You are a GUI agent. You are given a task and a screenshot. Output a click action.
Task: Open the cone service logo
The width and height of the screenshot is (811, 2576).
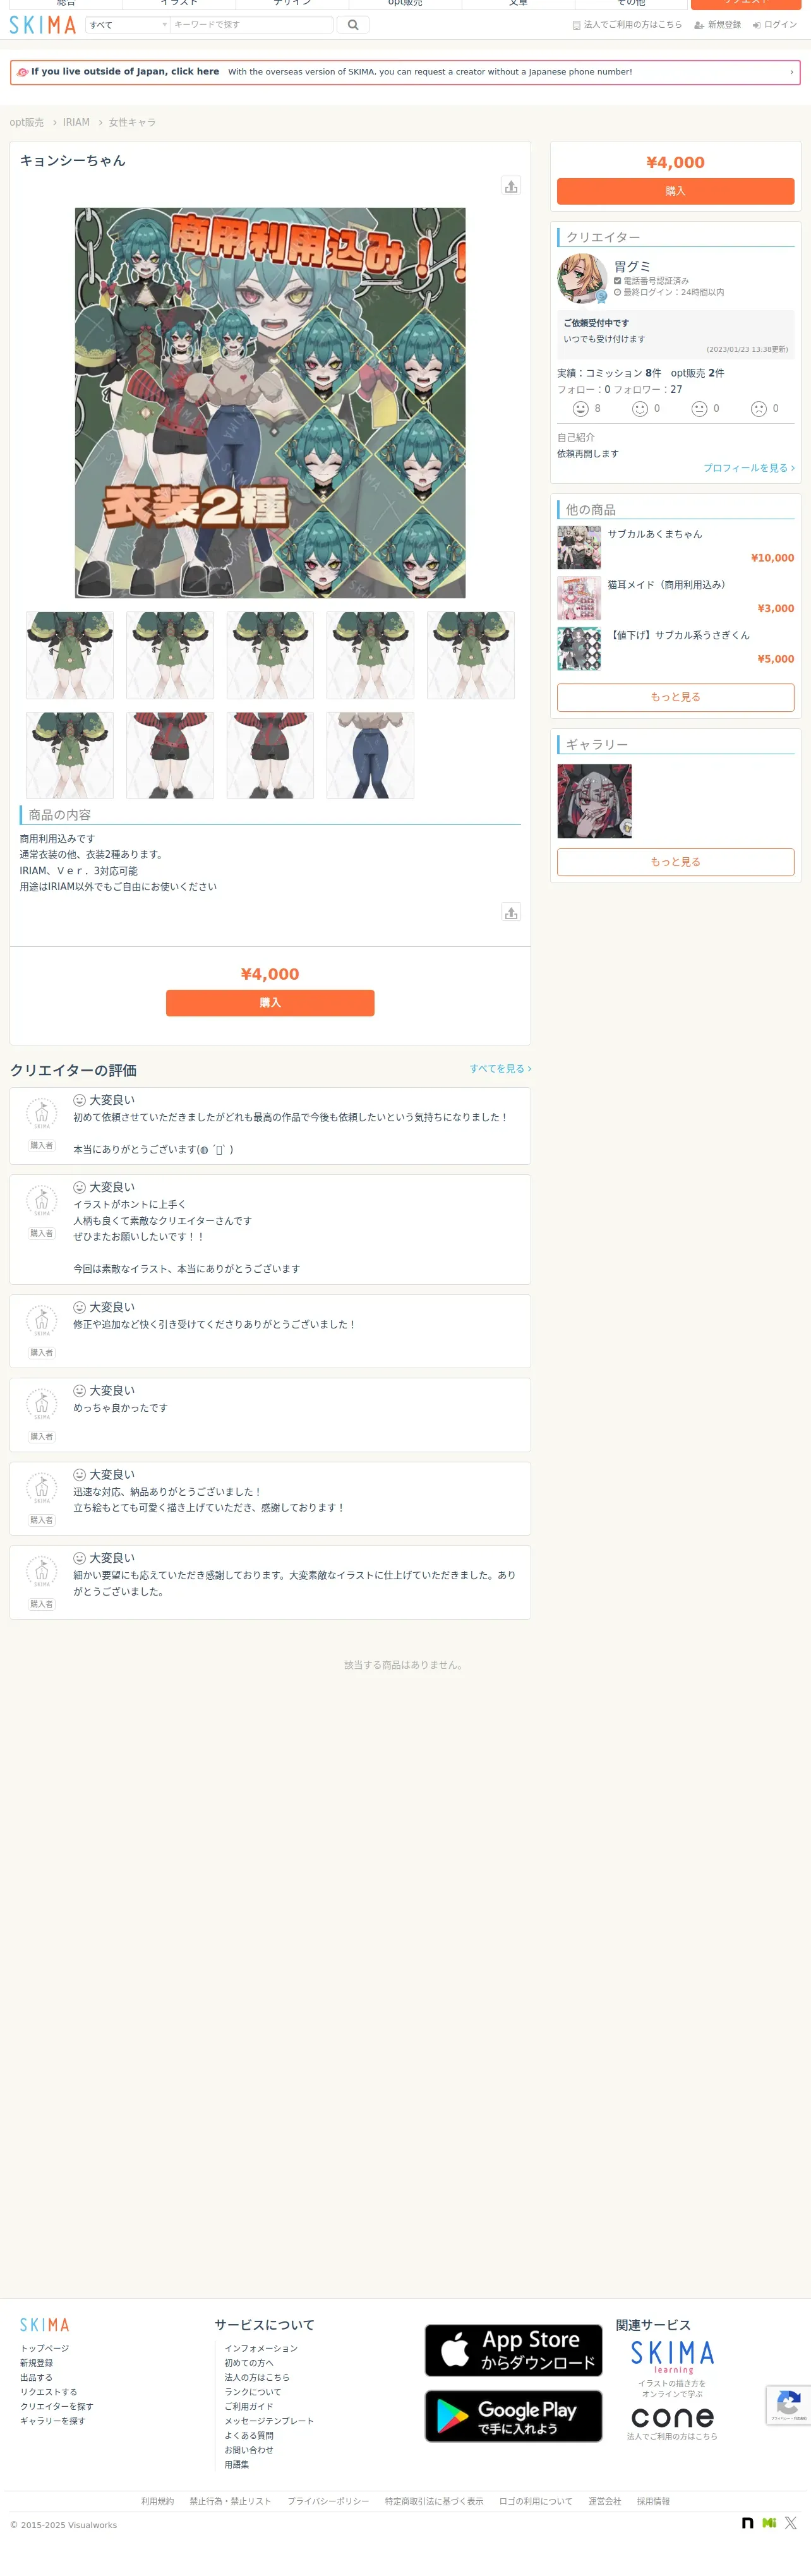[x=672, y=2418]
